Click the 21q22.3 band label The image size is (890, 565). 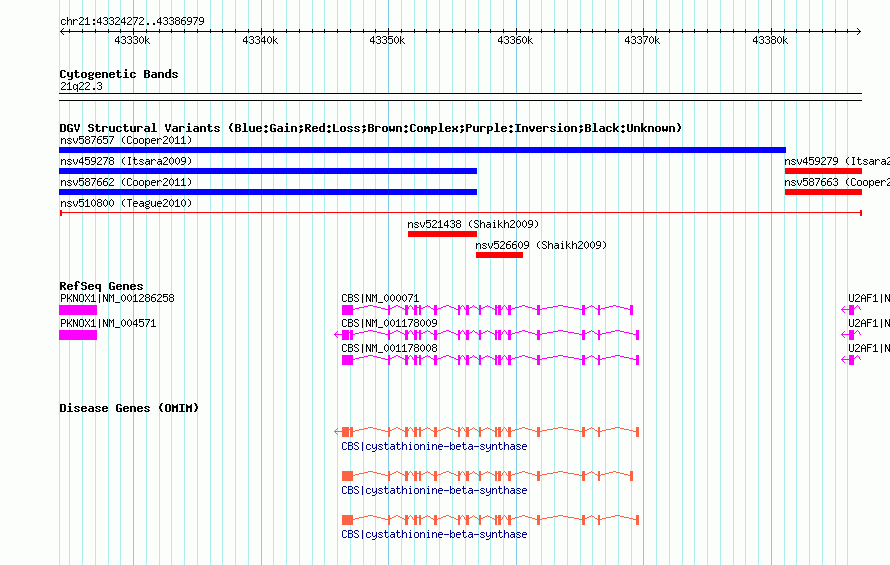[81, 86]
